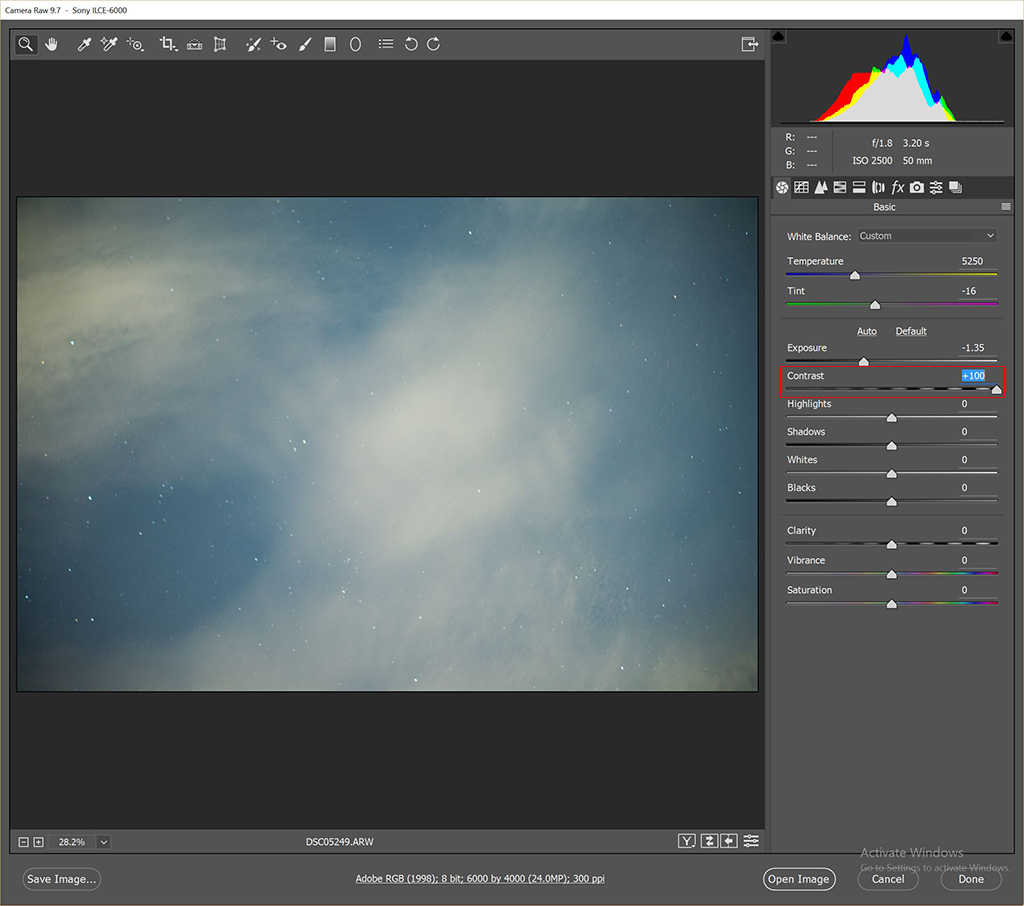Toggle full screen mode icon
Screen dimensions: 1024x906
749,44
